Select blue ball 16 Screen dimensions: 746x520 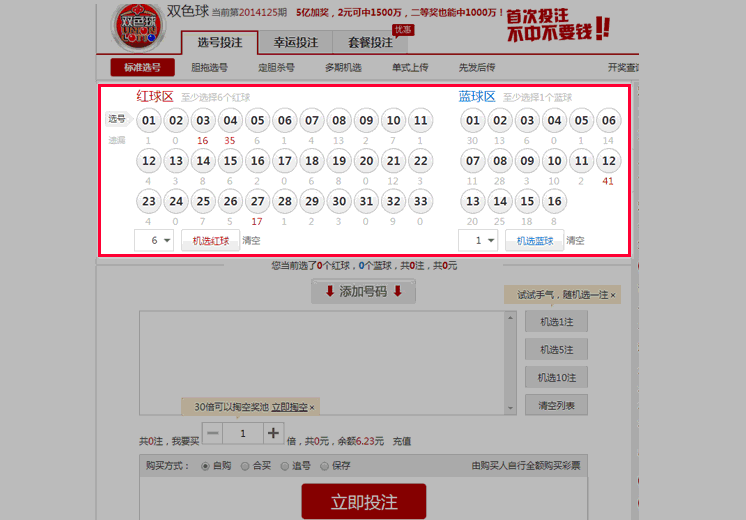tap(554, 201)
